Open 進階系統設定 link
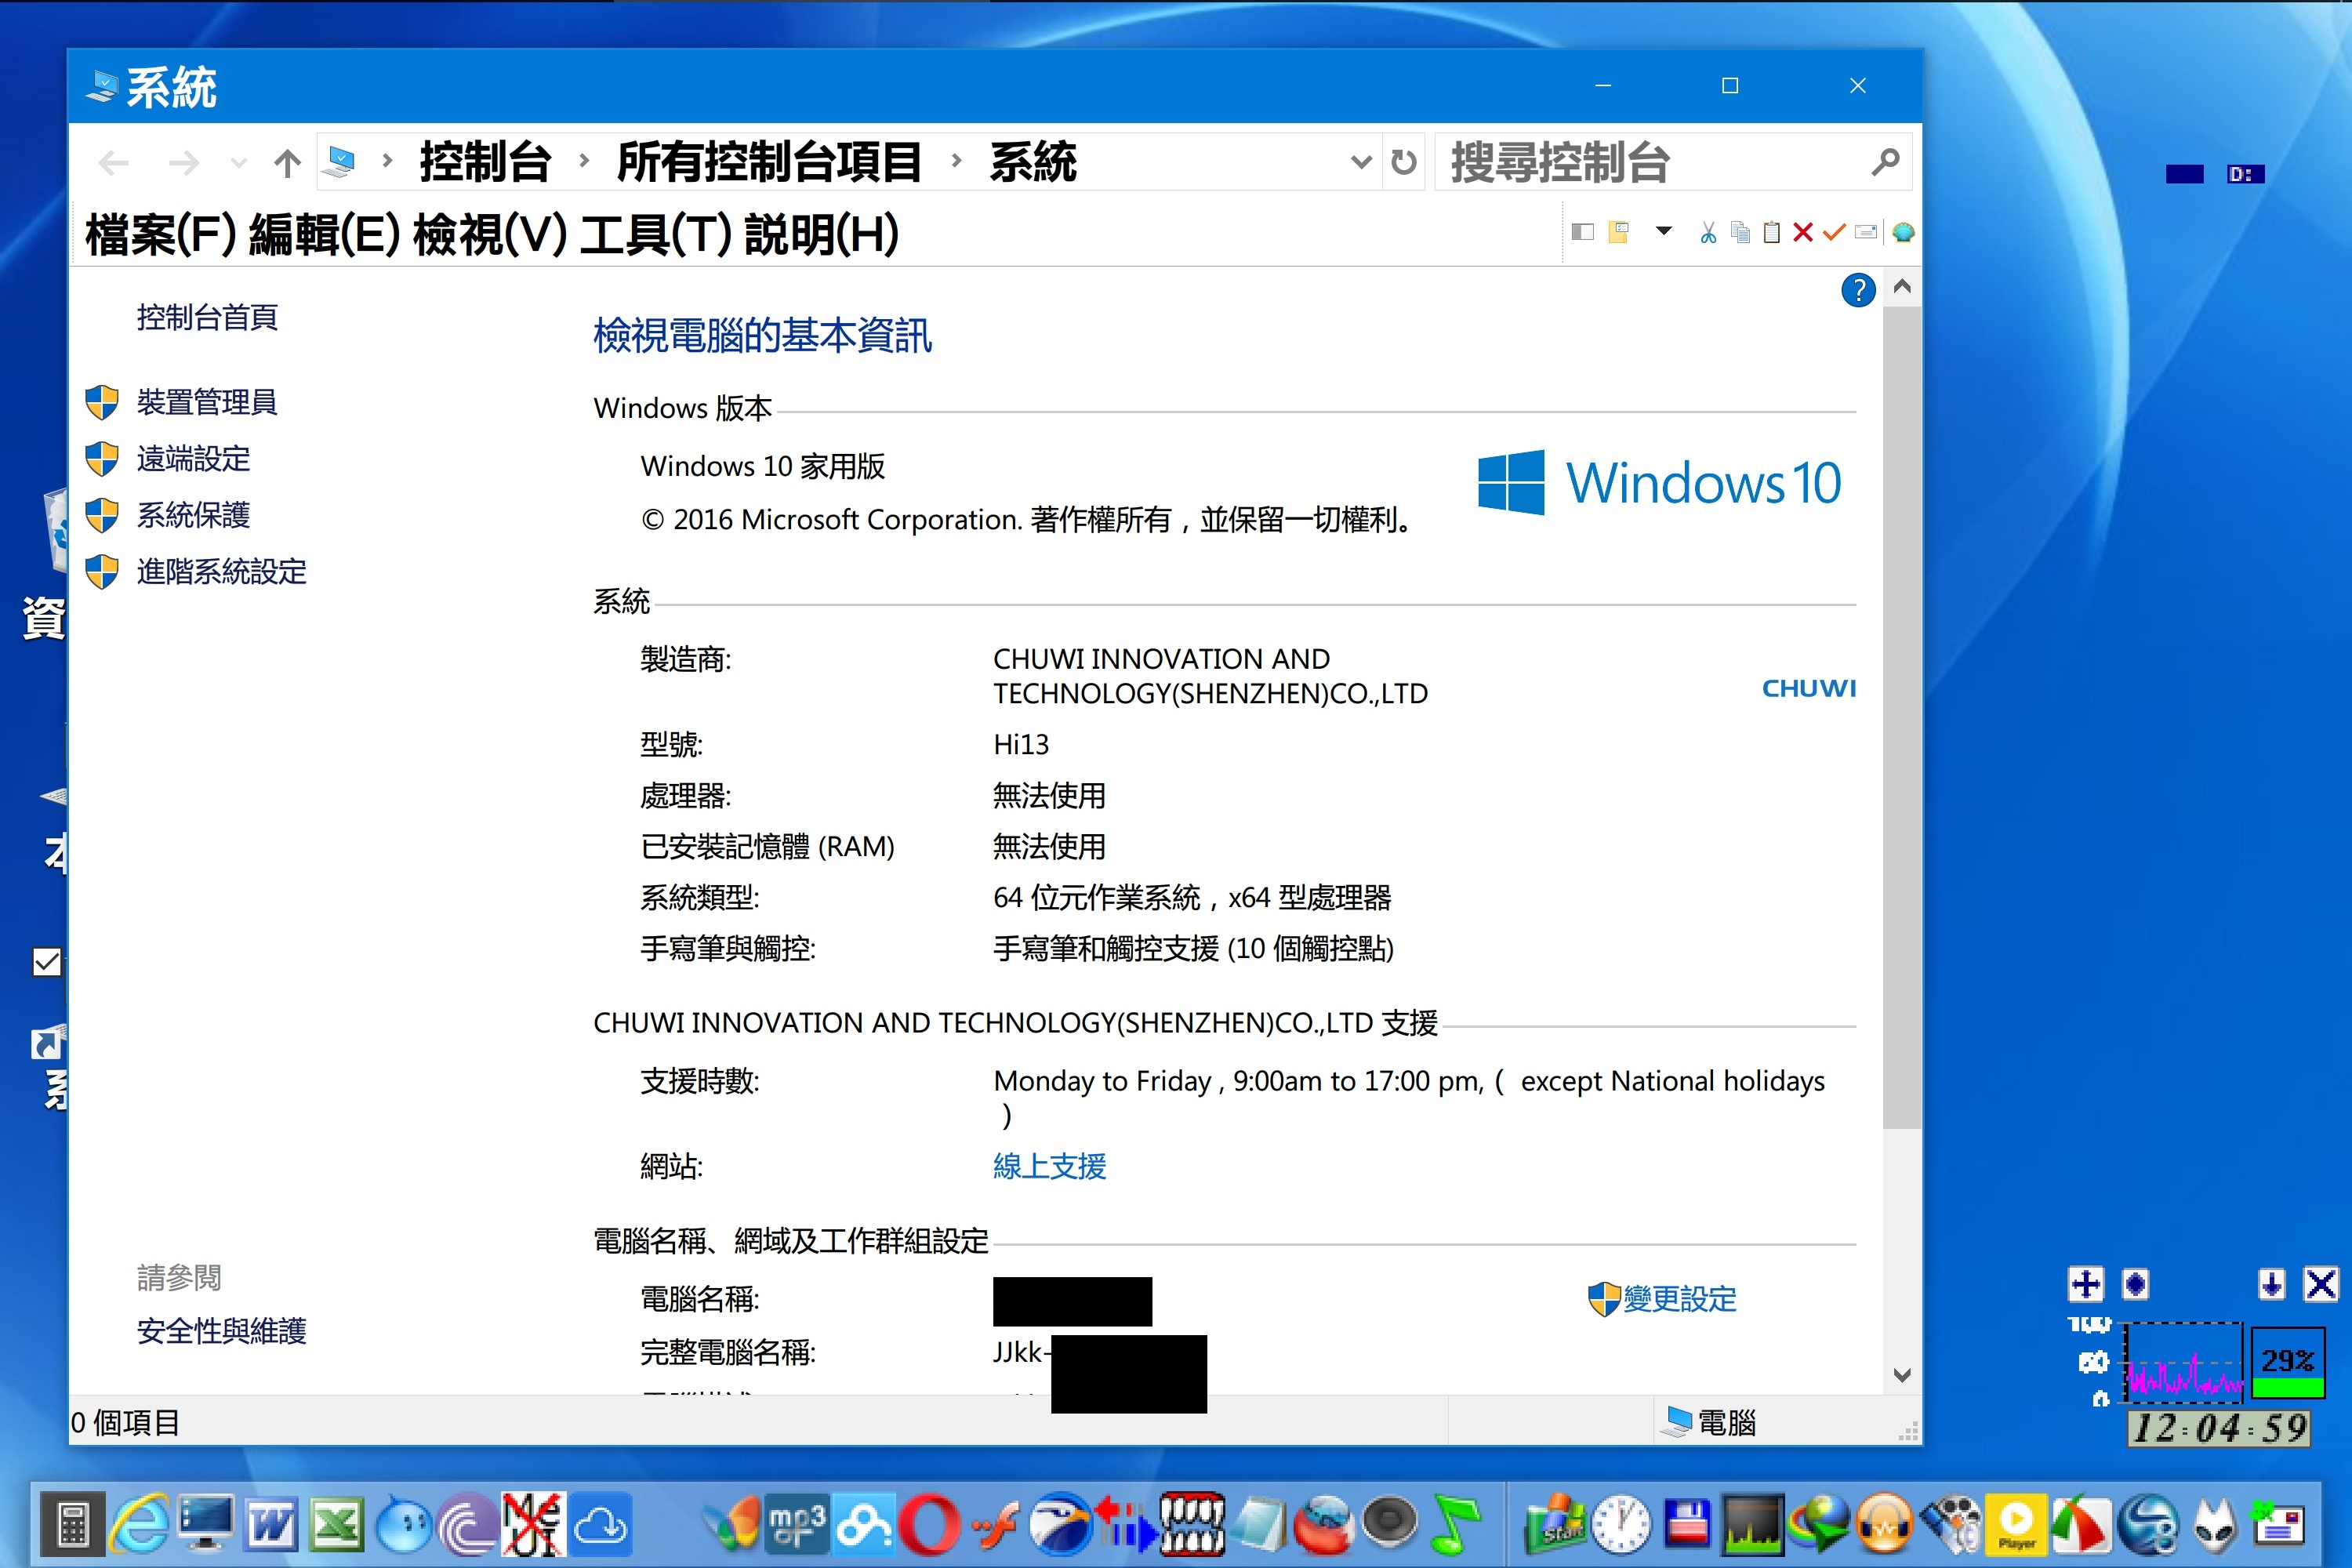Viewport: 2352px width, 1568px height. tap(221, 572)
